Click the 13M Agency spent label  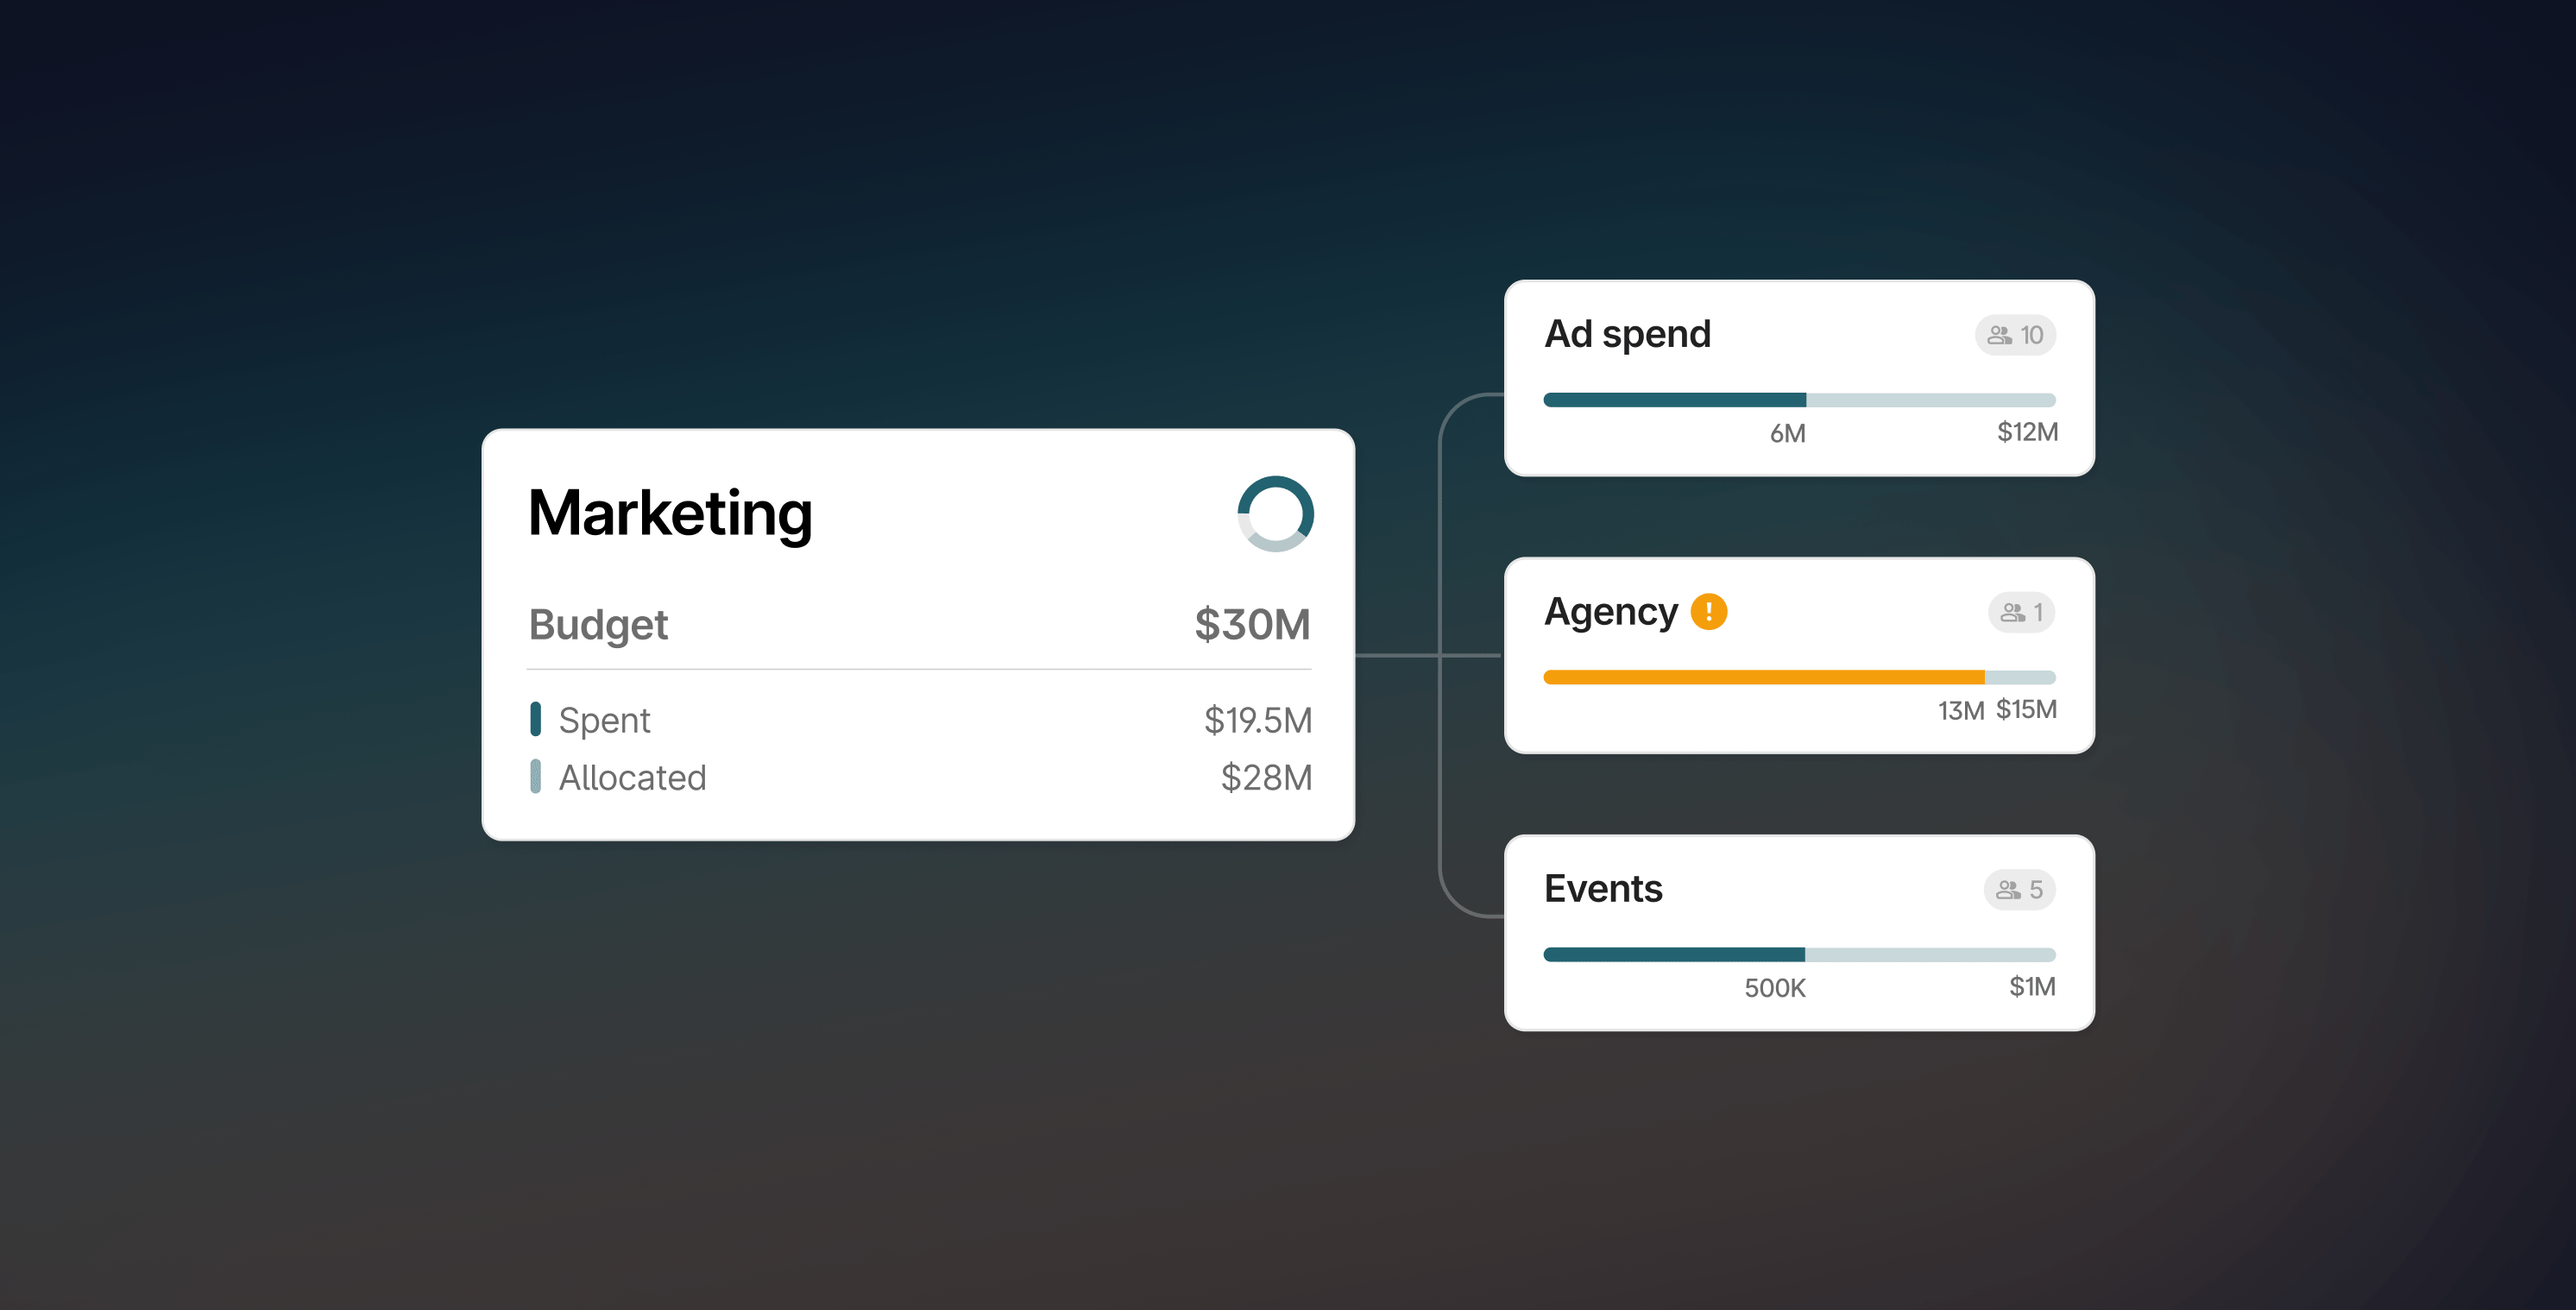coord(1960,711)
